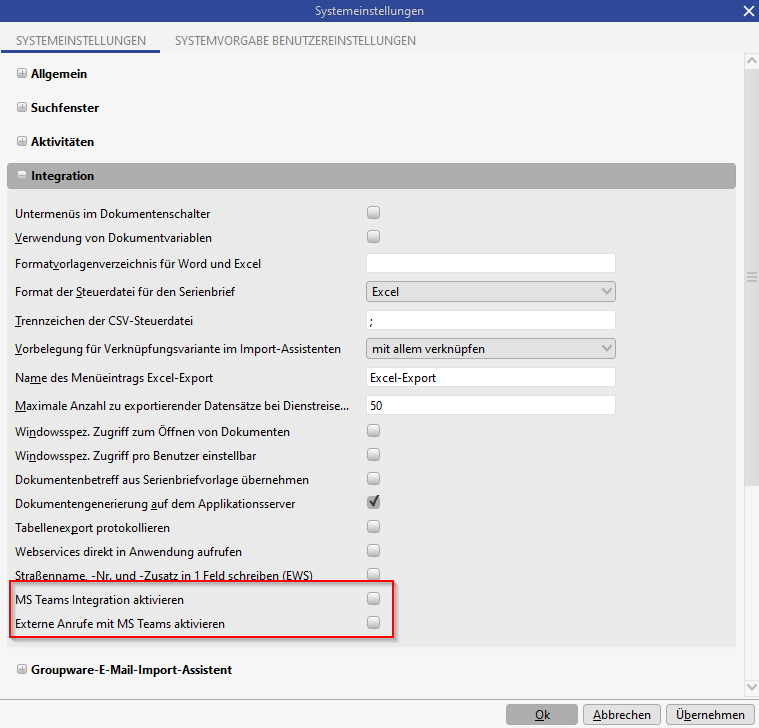Click the Formatvorlagenverzeichnis input field
Image resolution: width=759 pixels, height=728 pixels.
pyautogui.click(x=490, y=264)
